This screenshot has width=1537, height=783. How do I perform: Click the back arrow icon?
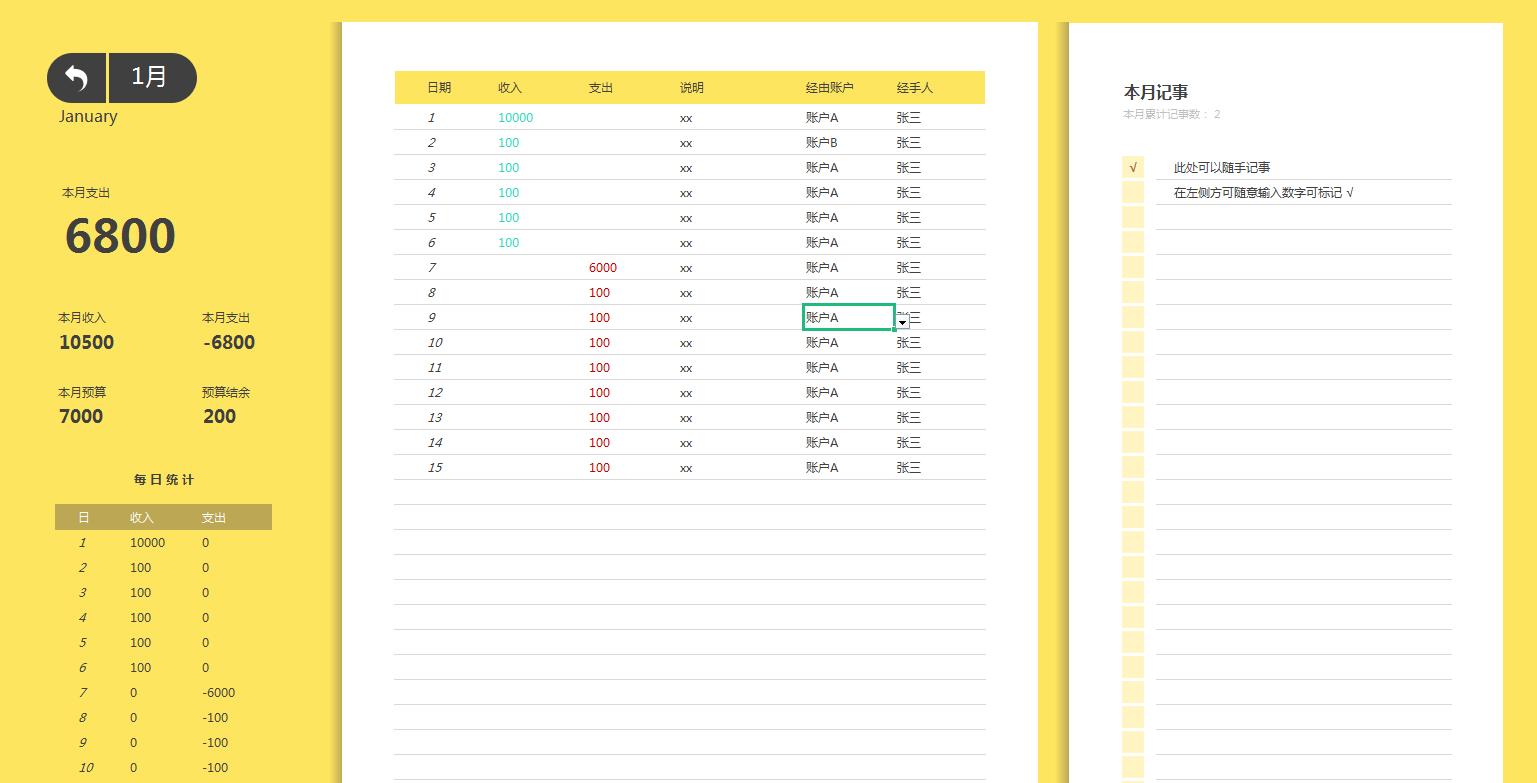pyautogui.click(x=76, y=78)
